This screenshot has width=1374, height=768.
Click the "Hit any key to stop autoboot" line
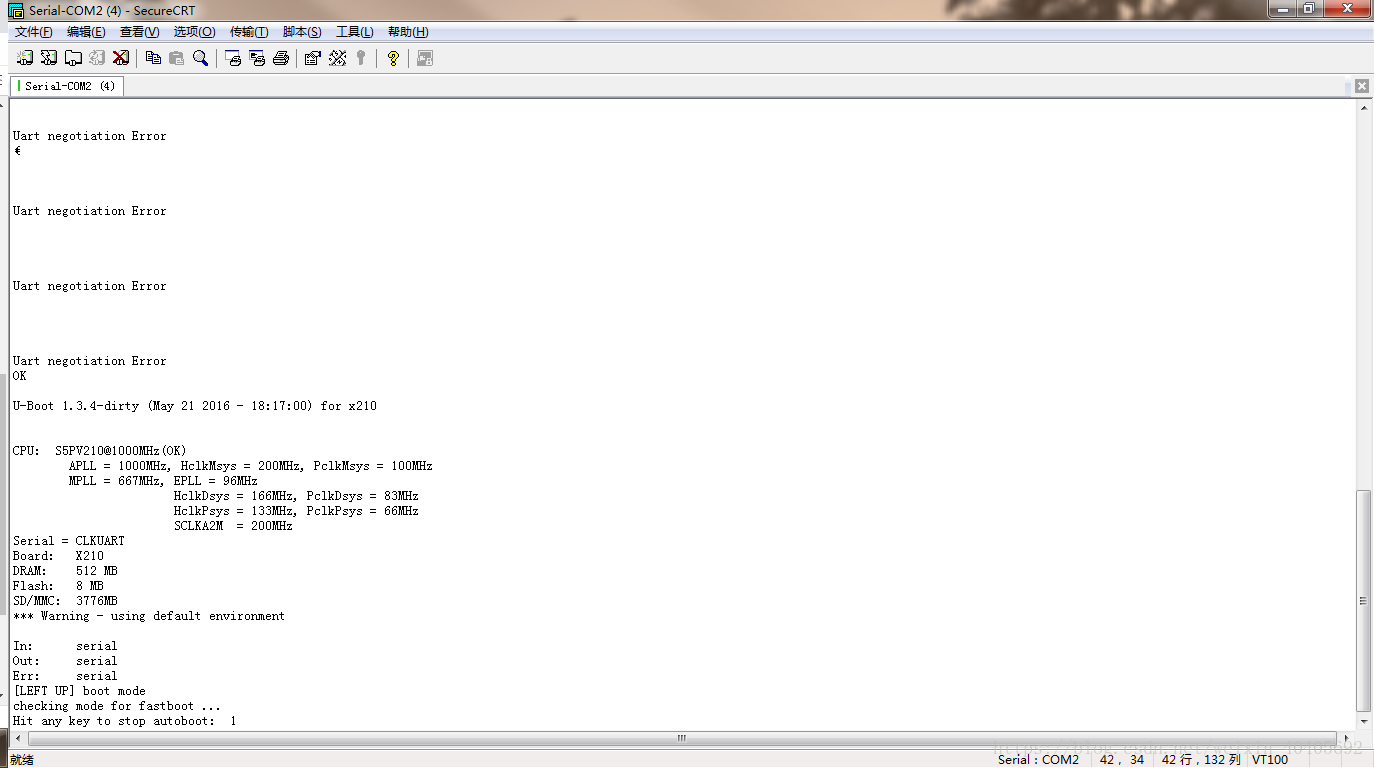pos(125,721)
